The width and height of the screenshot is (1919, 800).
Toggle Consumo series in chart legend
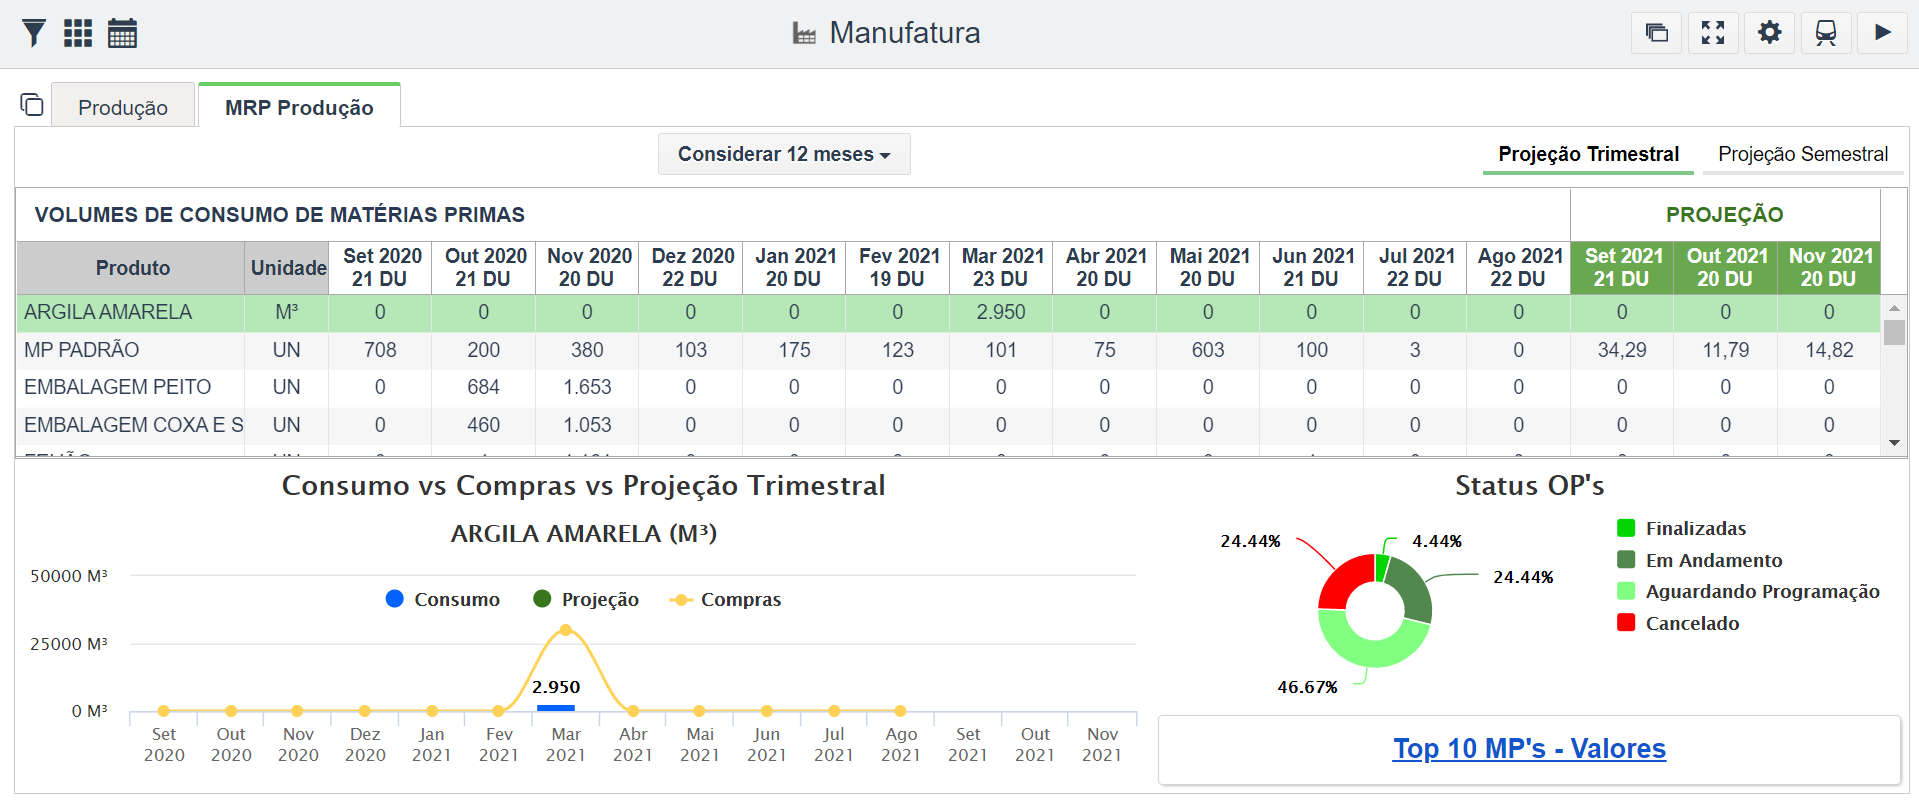(442, 599)
